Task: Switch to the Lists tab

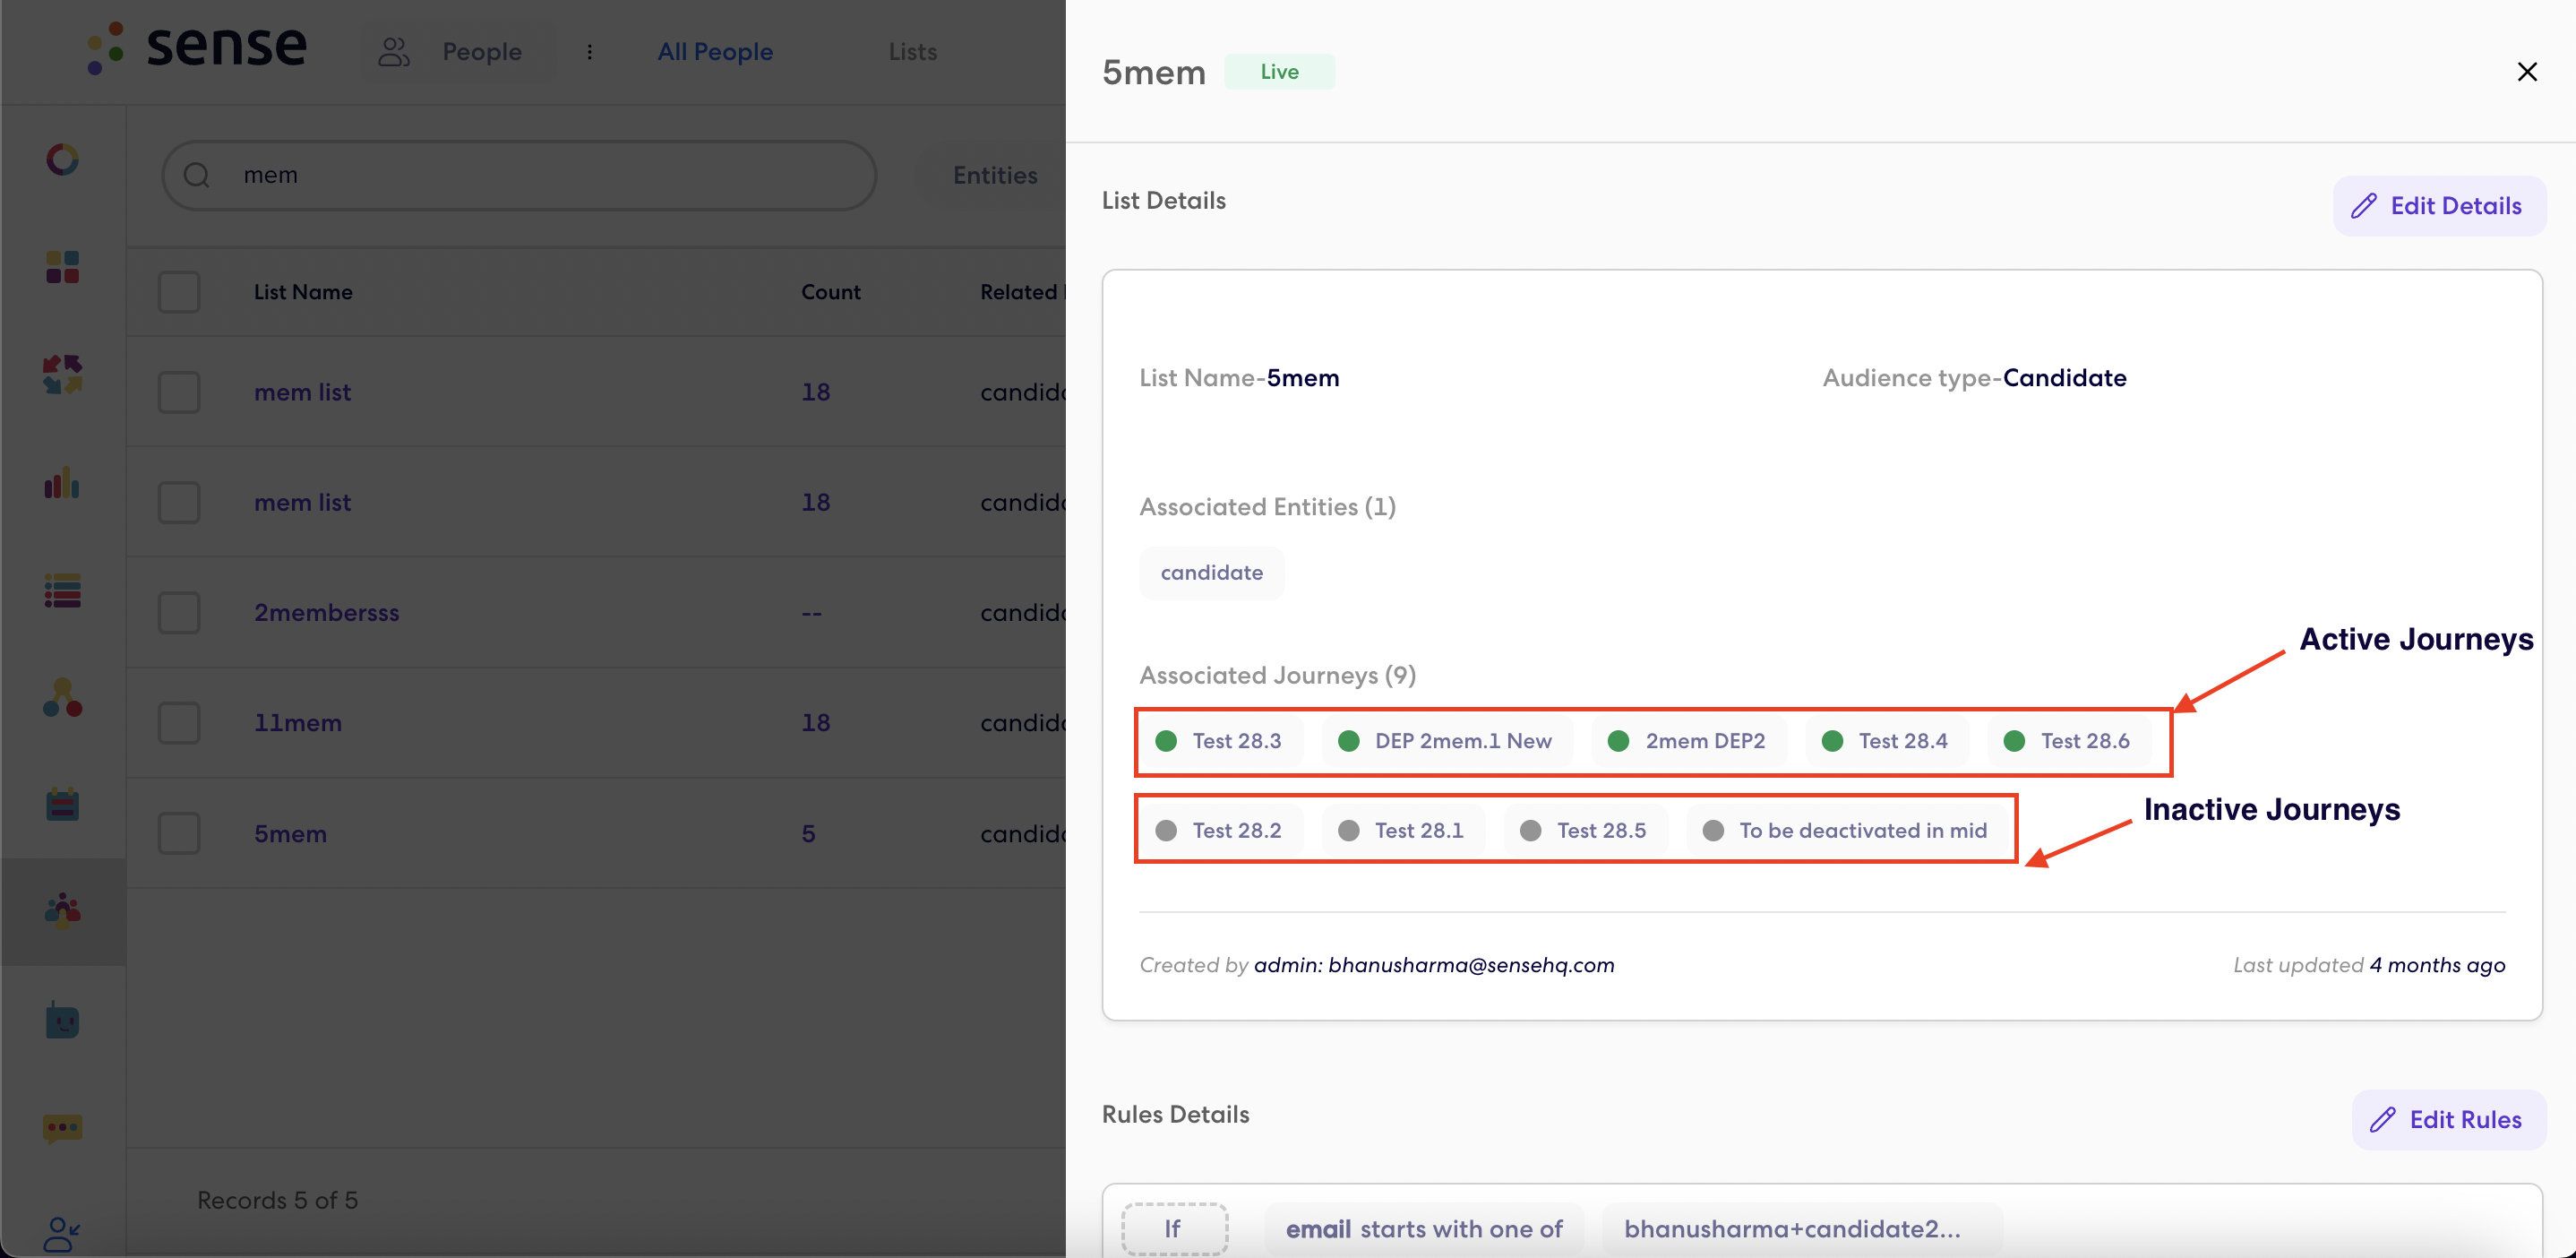Action: [912, 52]
